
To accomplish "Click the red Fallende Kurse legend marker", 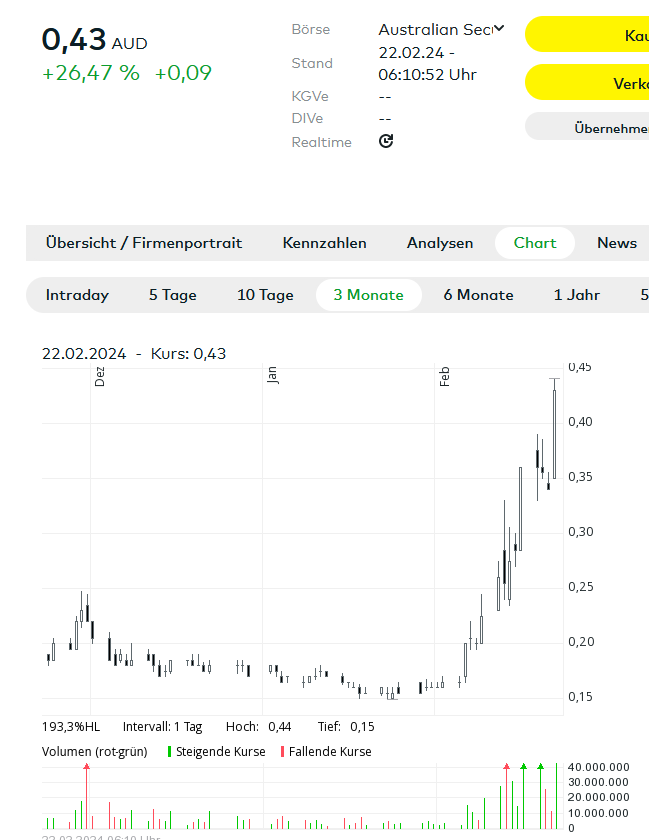I will 282,752.
